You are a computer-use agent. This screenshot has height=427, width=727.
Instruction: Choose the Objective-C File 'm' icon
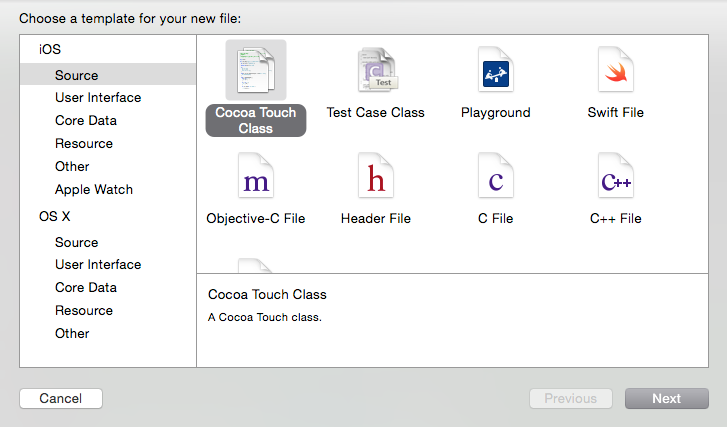(256, 176)
